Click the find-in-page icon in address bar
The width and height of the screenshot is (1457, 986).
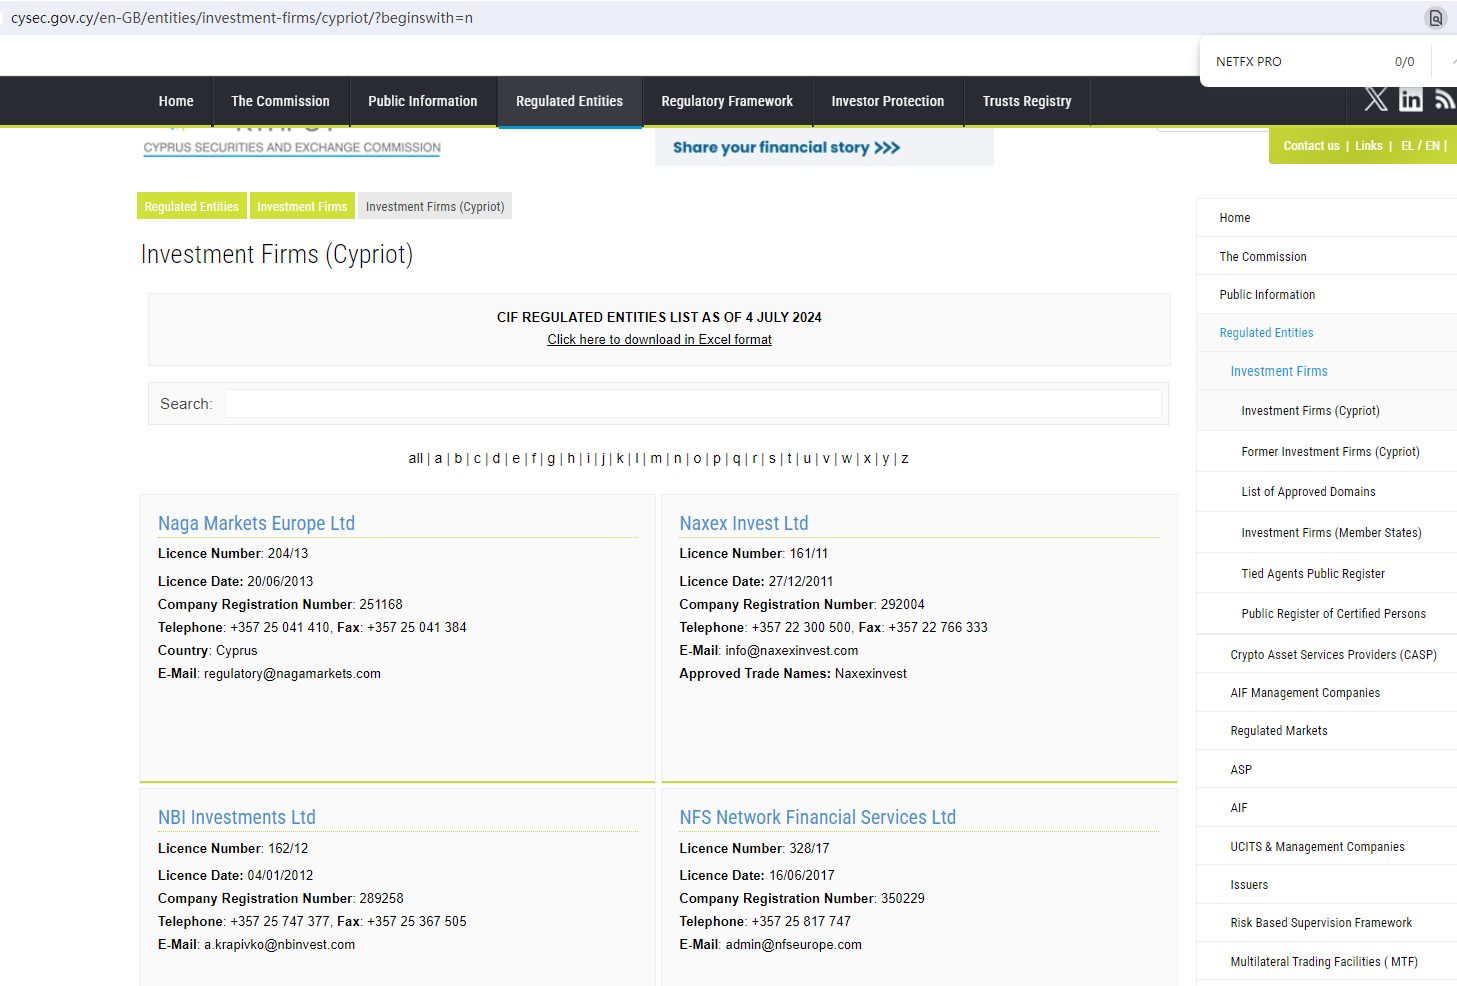pyautogui.click(x=1435, y=18)
